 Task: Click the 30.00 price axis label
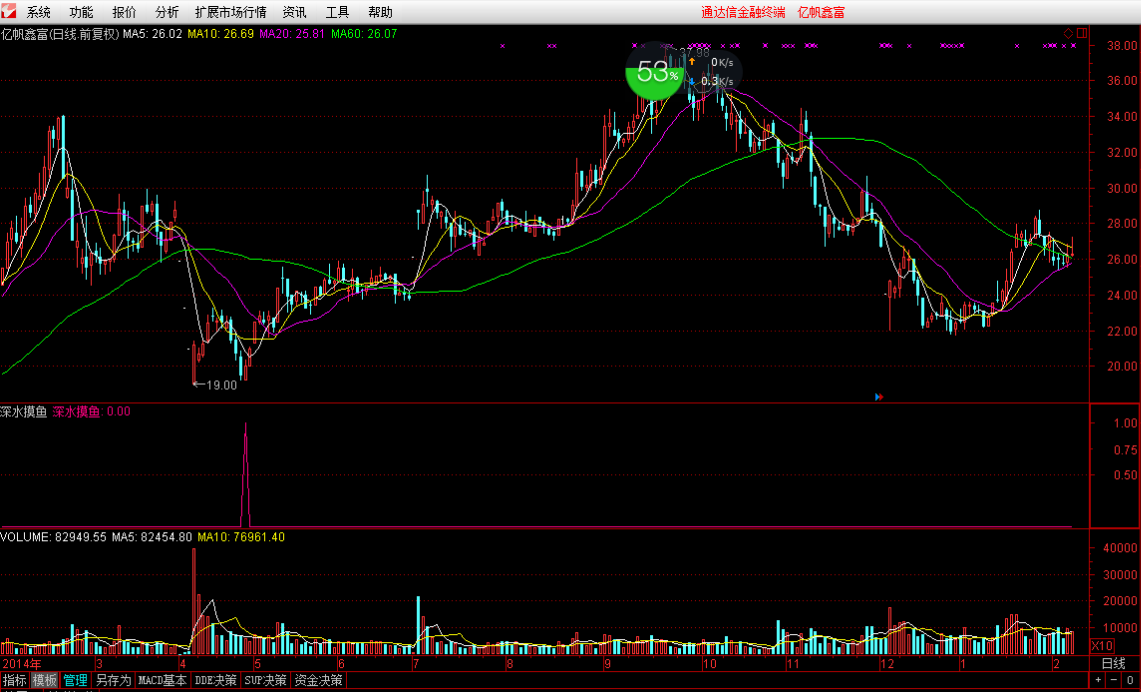point(1122,188)
